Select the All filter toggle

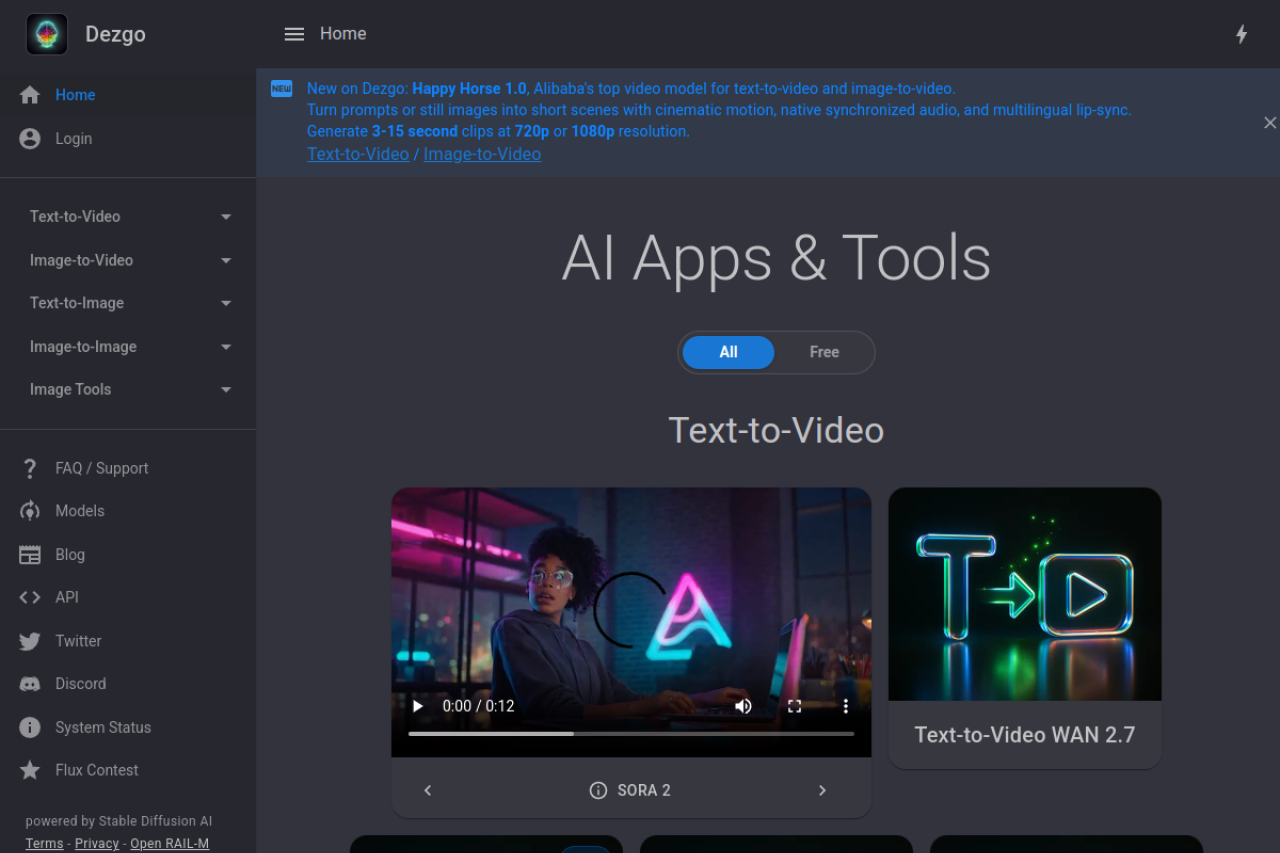coord(728,352)
